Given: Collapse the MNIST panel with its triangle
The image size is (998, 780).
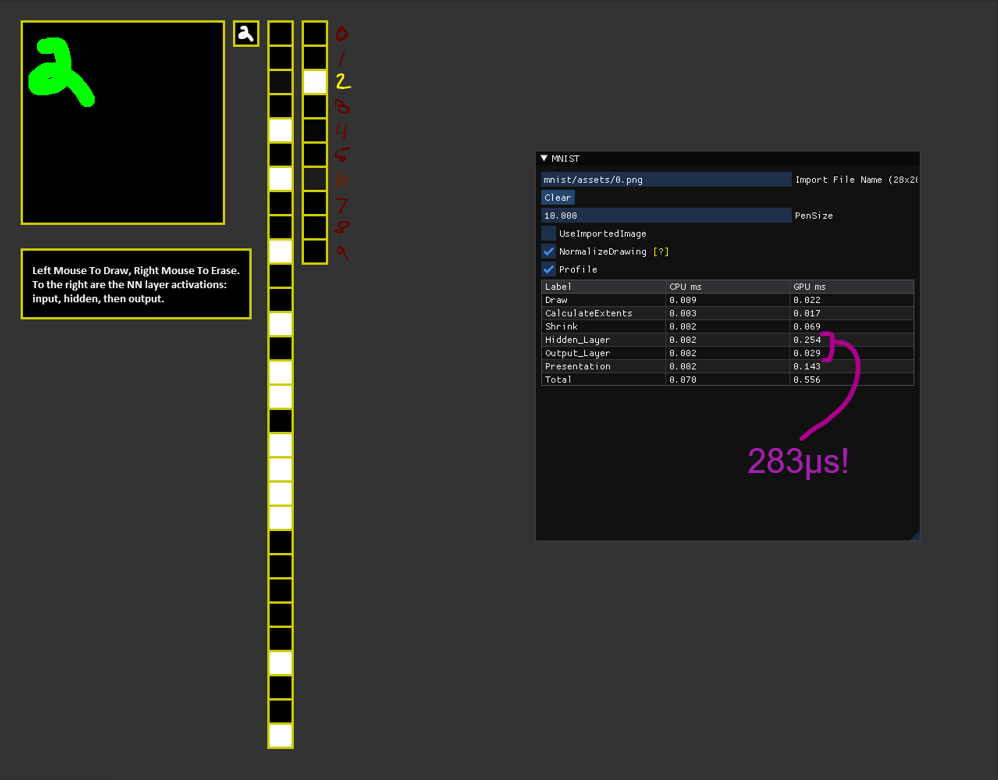Looking at the screenshot, I should pyautogui.click(x=546, y=158).
